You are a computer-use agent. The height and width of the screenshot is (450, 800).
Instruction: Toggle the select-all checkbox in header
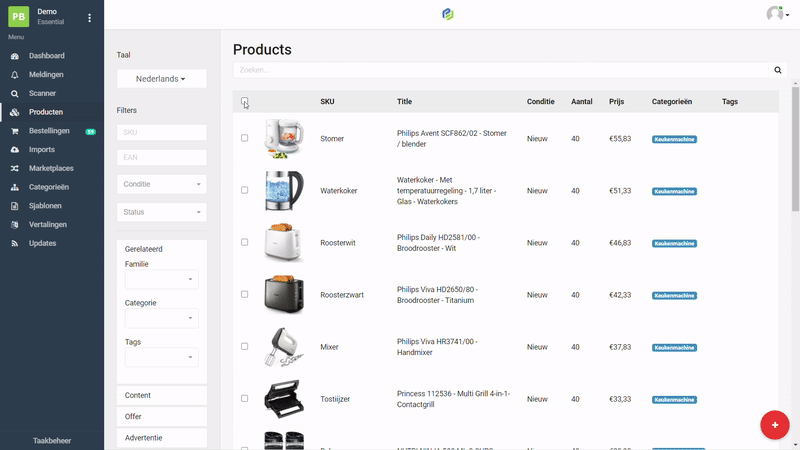[244, 101]
